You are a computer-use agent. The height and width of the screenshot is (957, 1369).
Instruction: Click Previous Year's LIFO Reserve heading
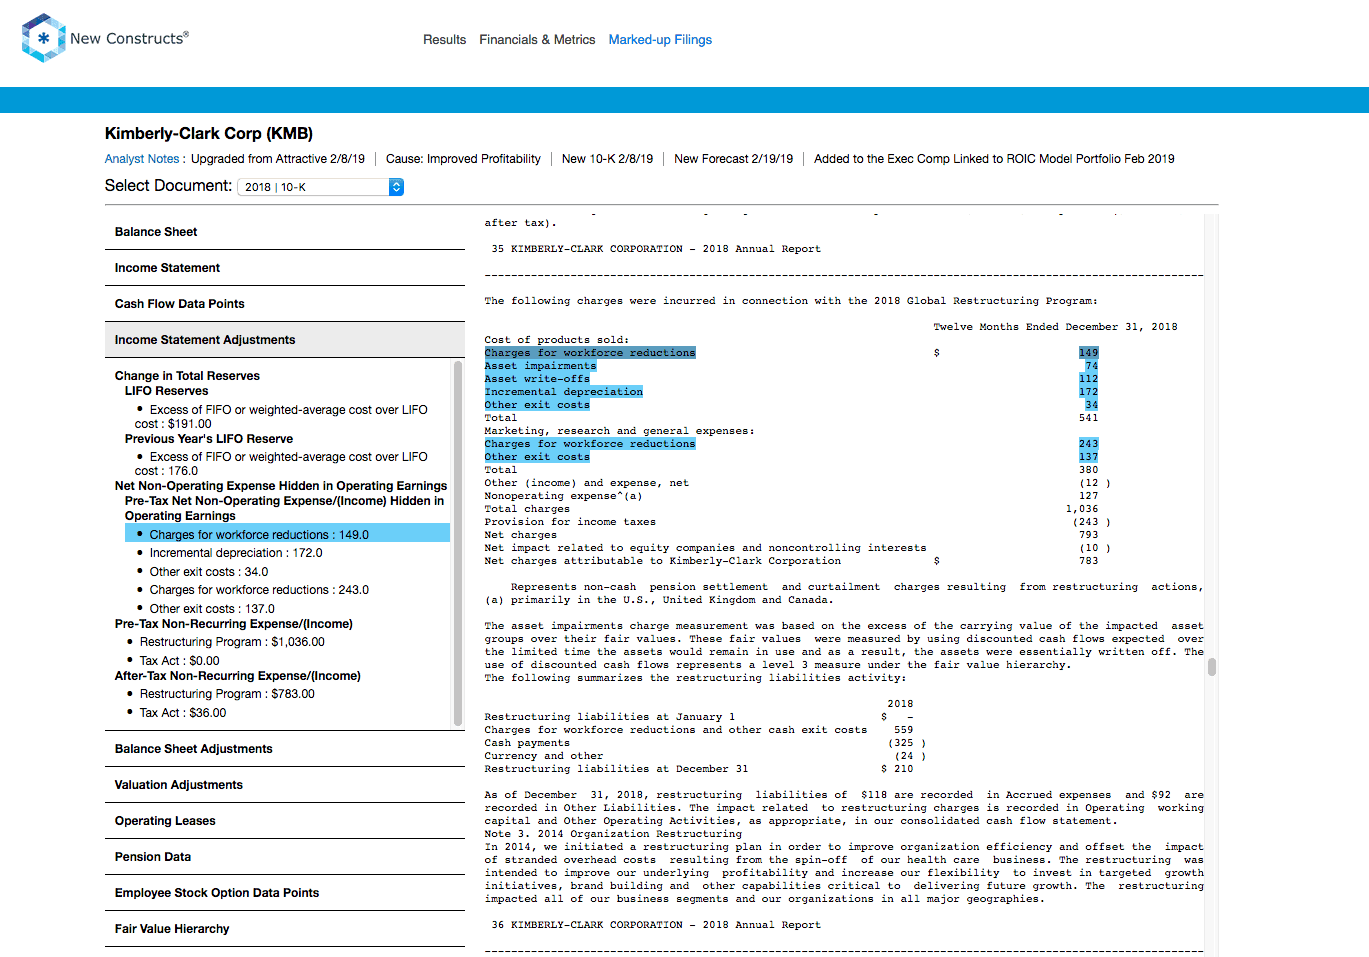click(209, 439)
